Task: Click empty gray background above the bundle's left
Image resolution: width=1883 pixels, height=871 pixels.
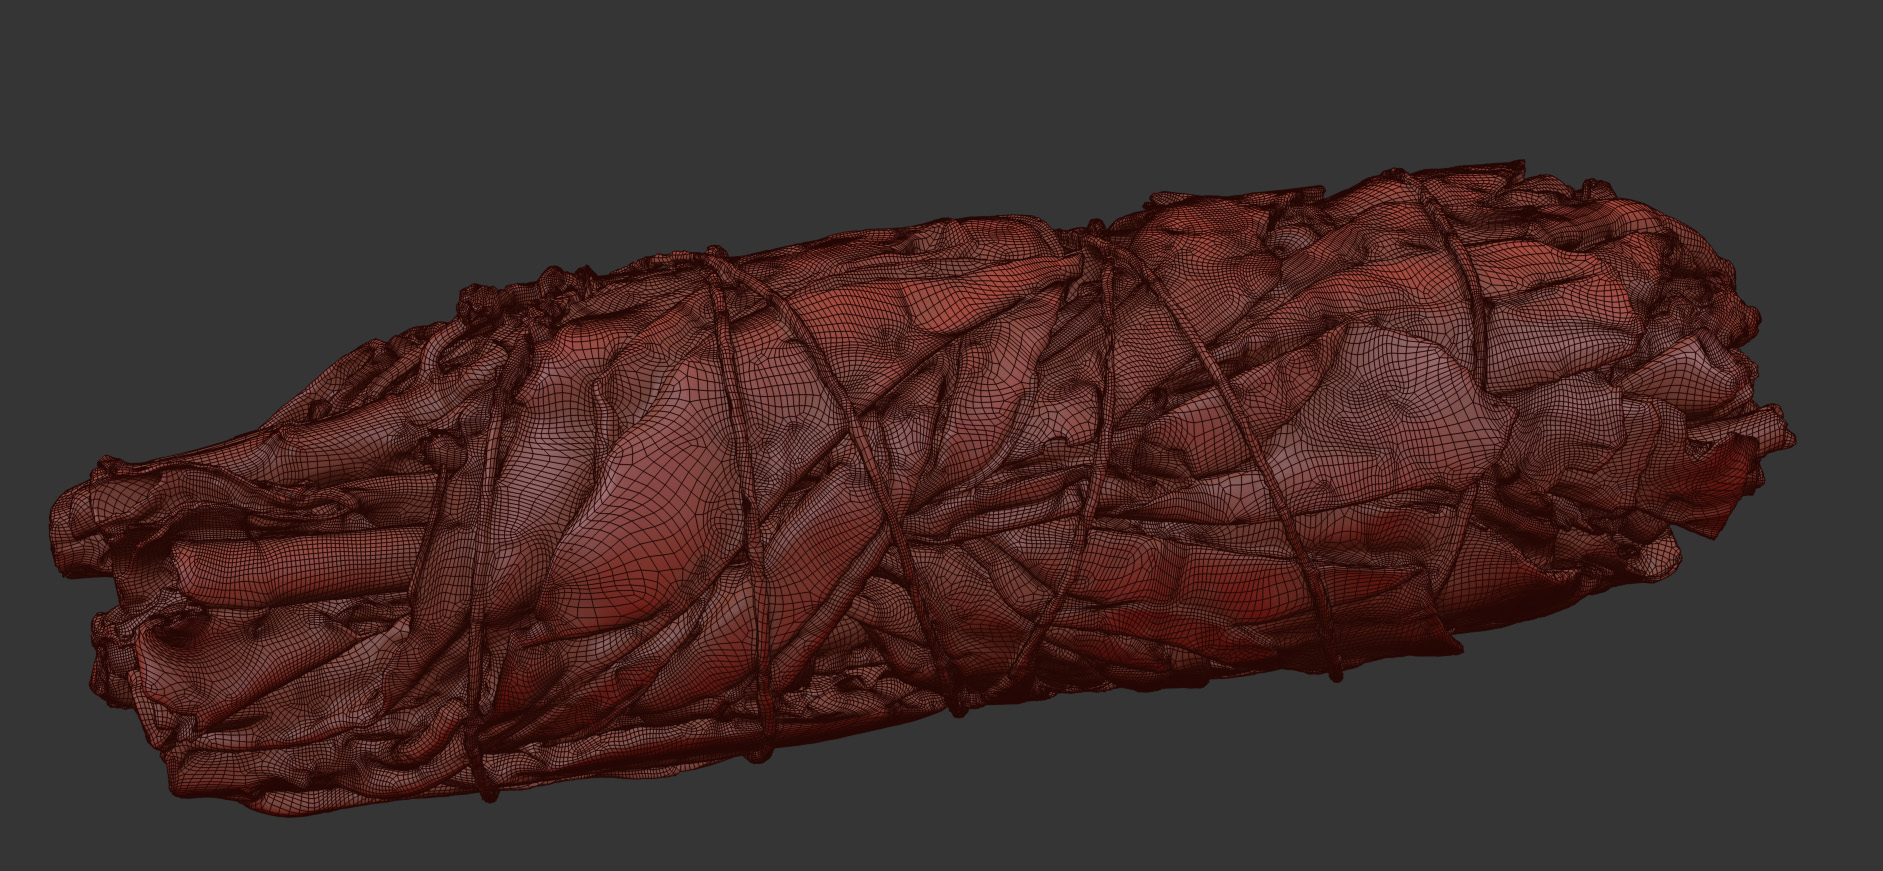Action: tap(300, 150)
